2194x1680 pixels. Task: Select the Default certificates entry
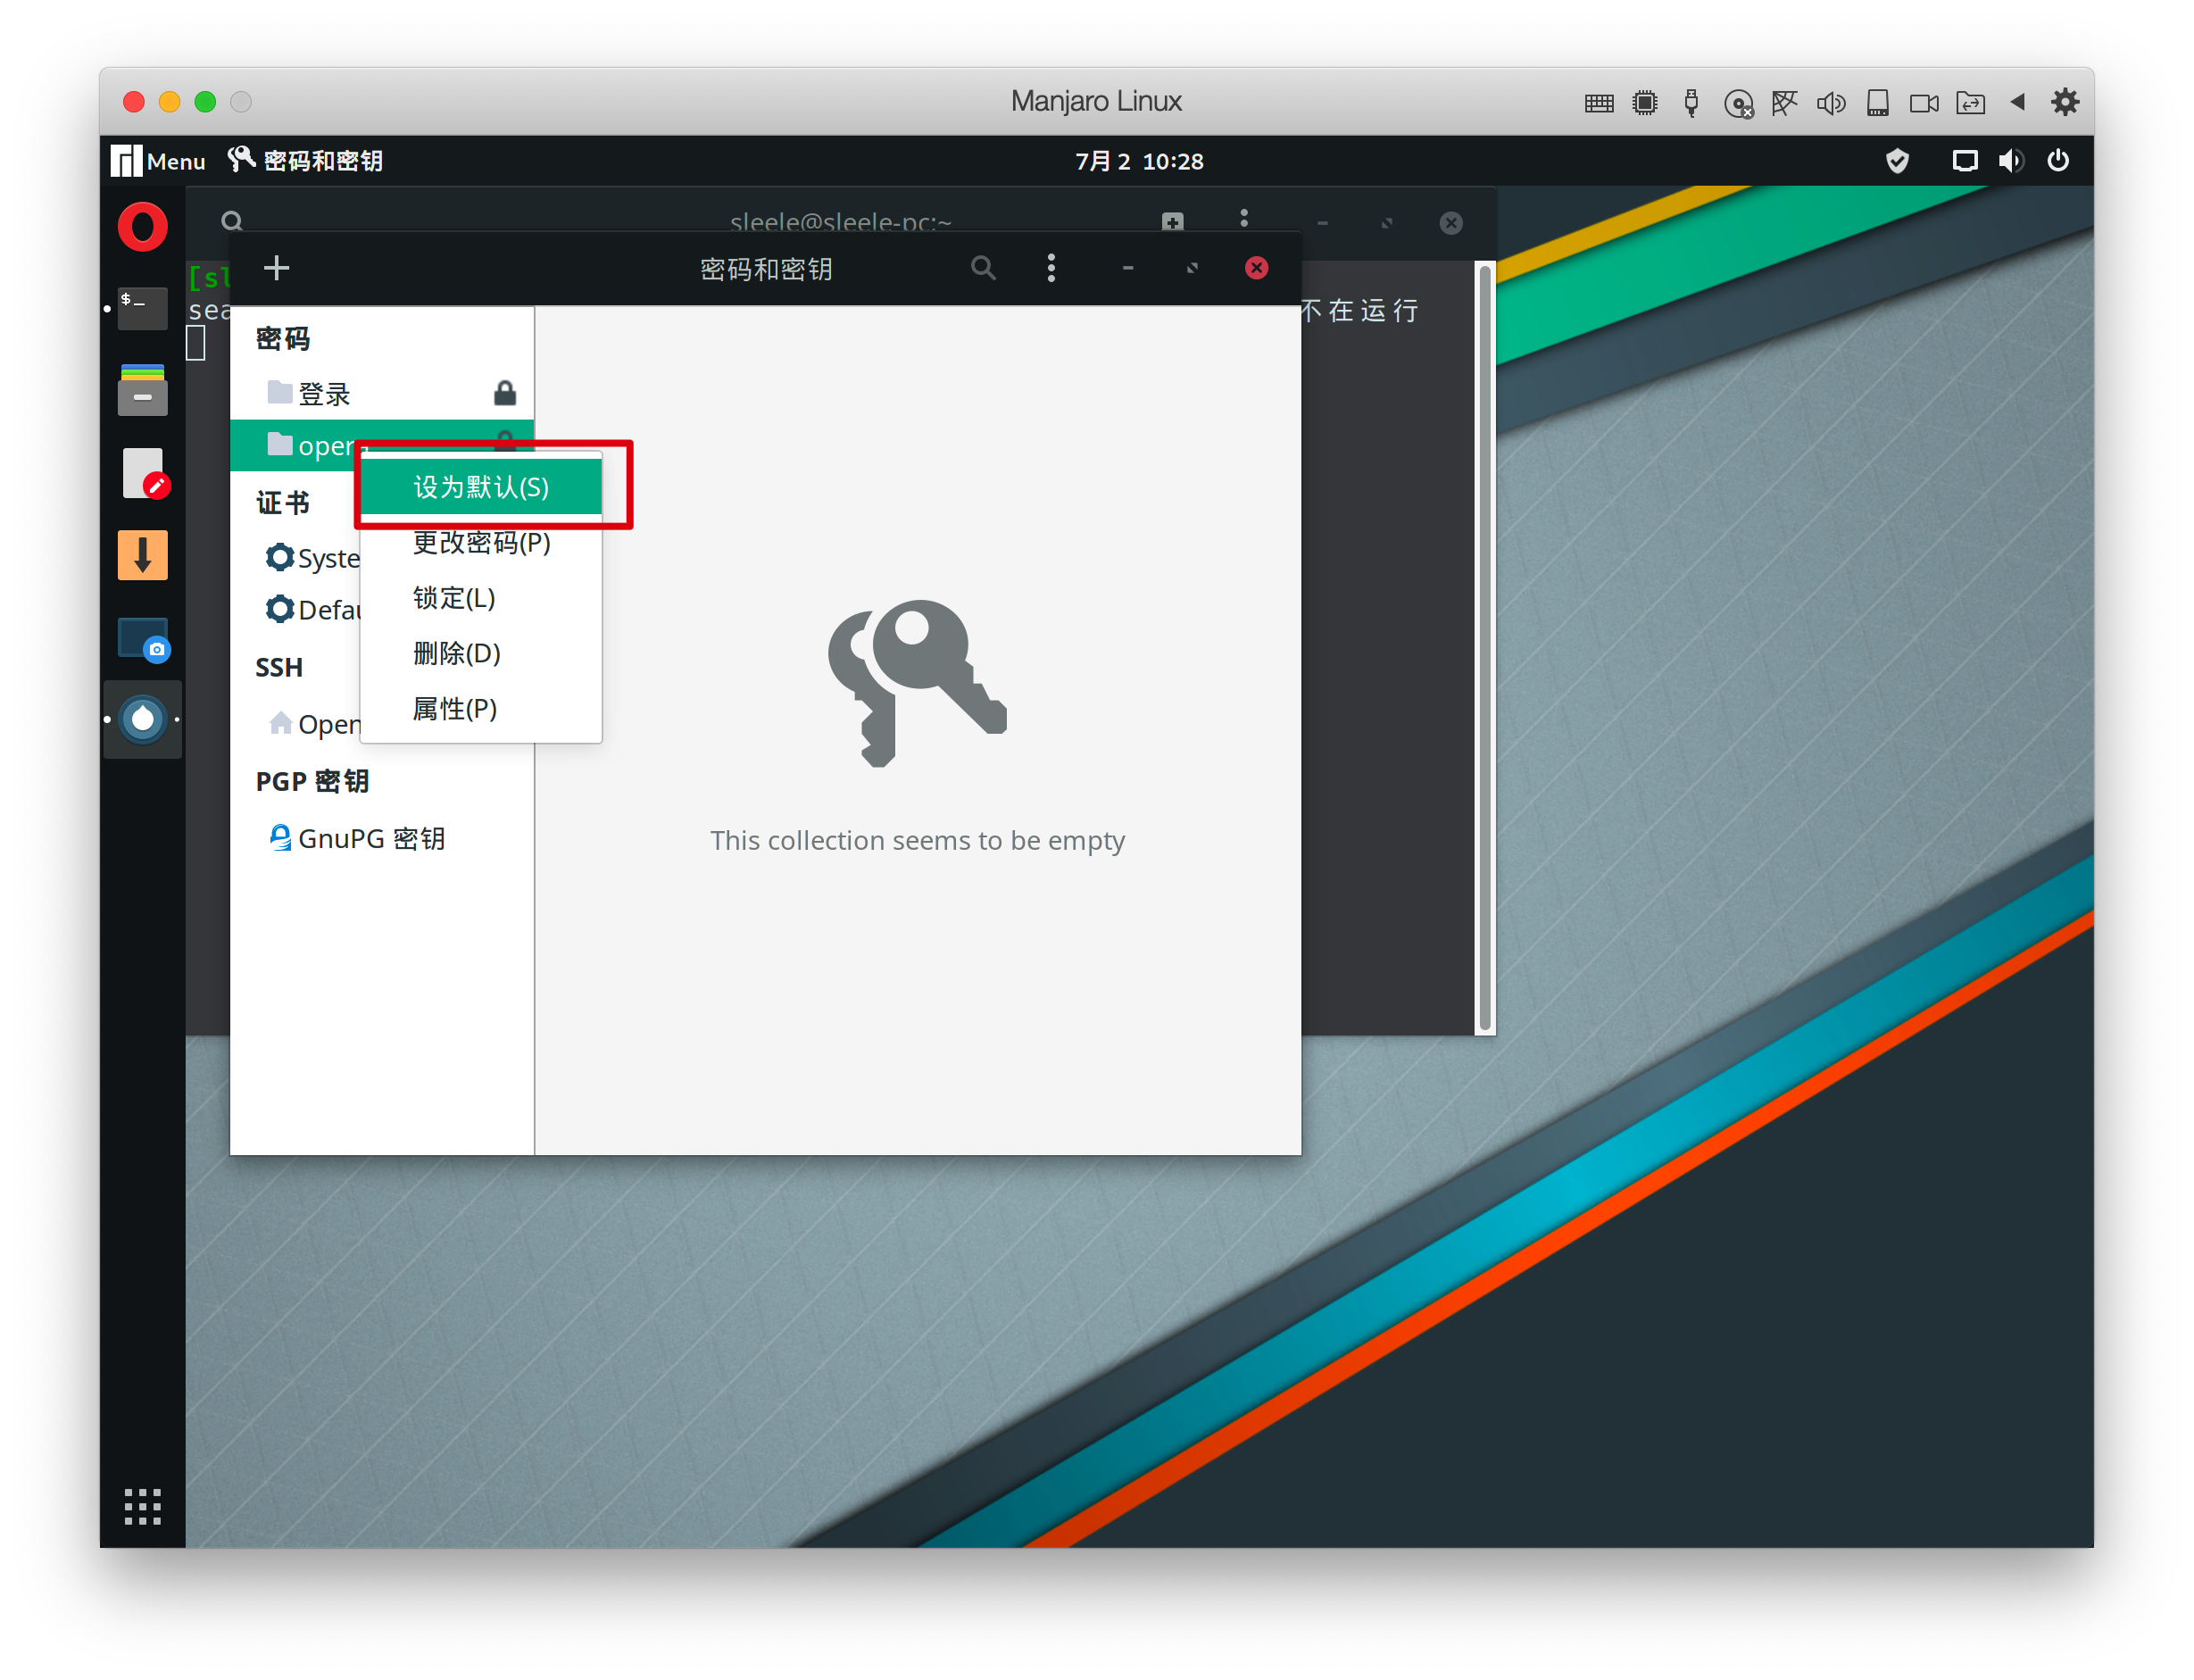click(312, 609)
